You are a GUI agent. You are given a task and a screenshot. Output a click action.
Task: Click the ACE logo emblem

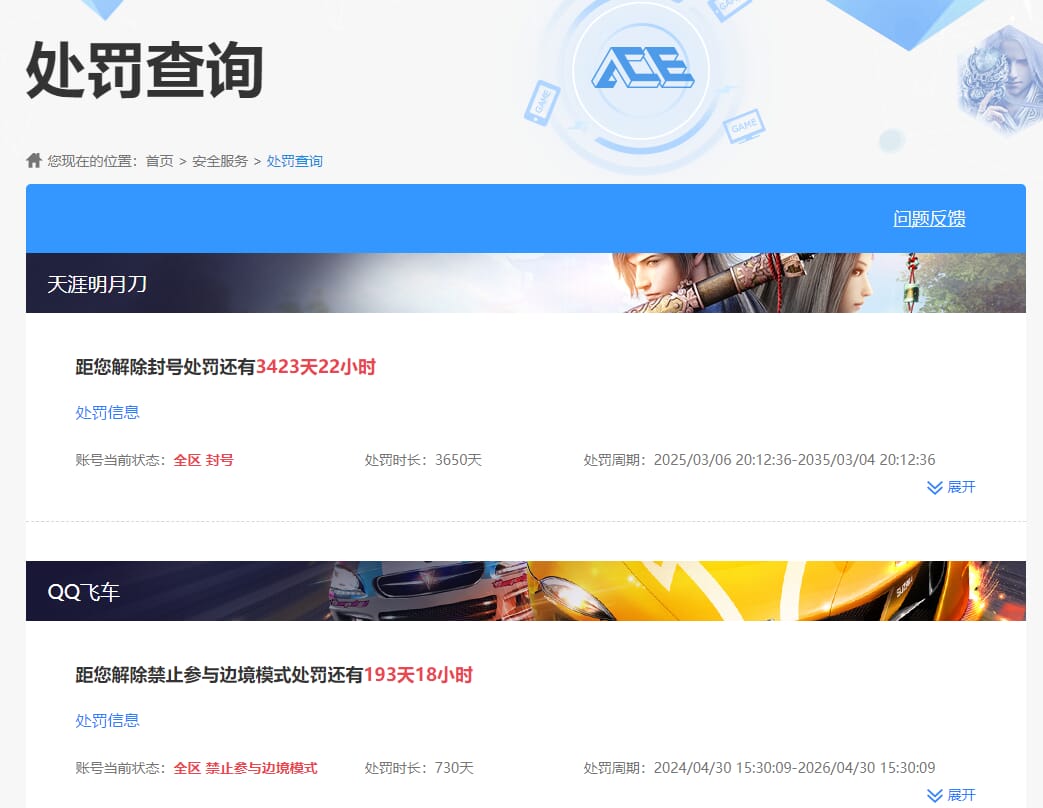641,68
